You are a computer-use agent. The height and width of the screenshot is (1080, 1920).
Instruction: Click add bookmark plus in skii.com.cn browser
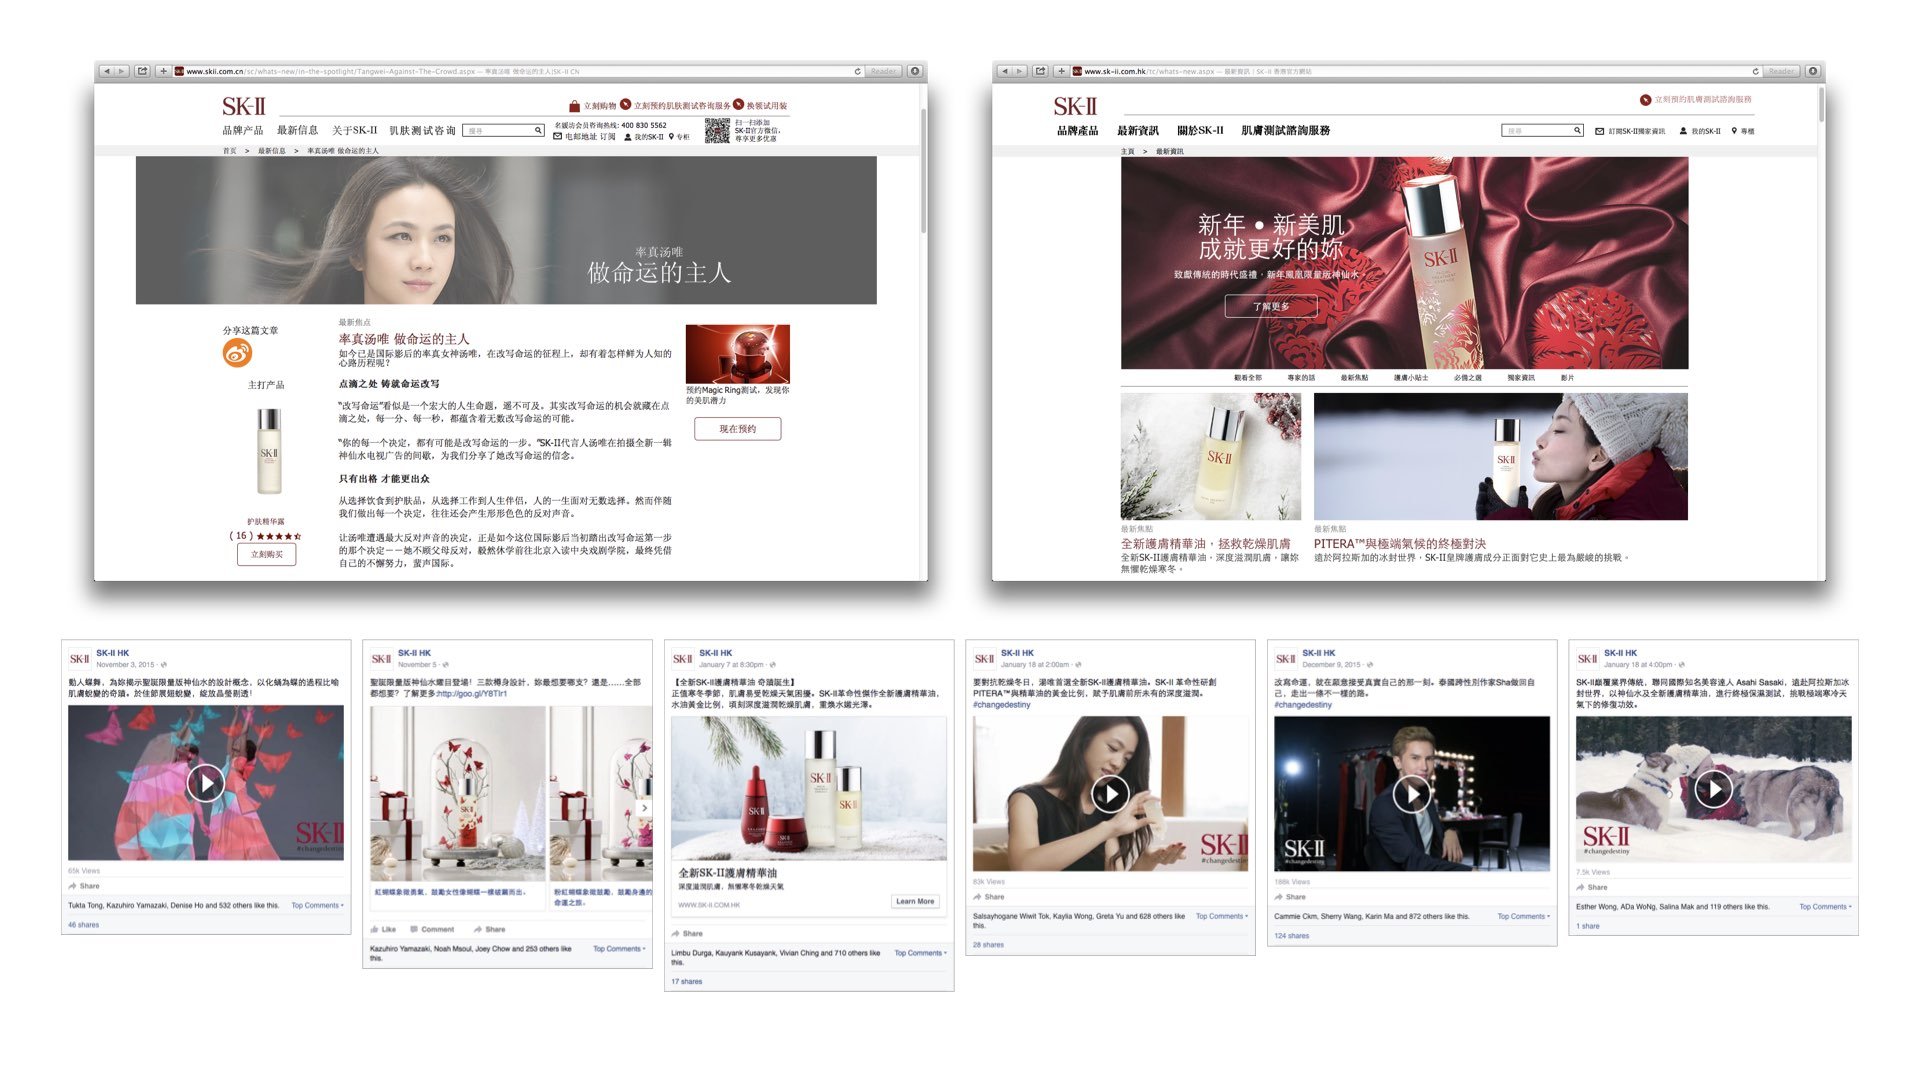[163, 71]
